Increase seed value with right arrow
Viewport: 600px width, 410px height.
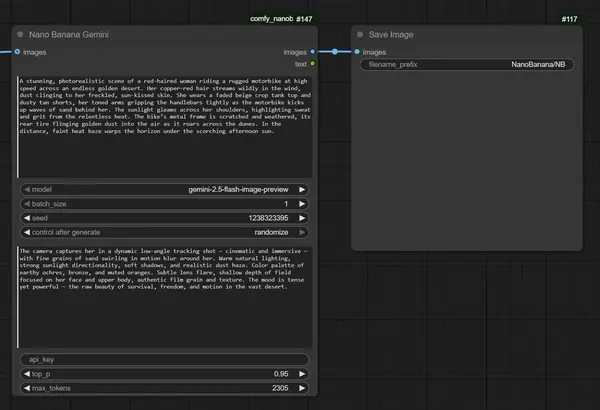[x=302, y=218]
